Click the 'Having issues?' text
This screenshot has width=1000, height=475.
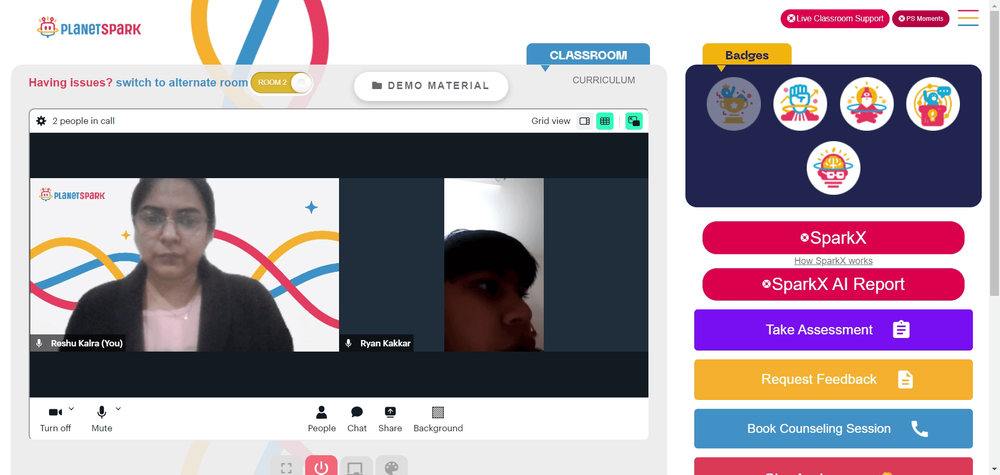(x=71, y=83)
